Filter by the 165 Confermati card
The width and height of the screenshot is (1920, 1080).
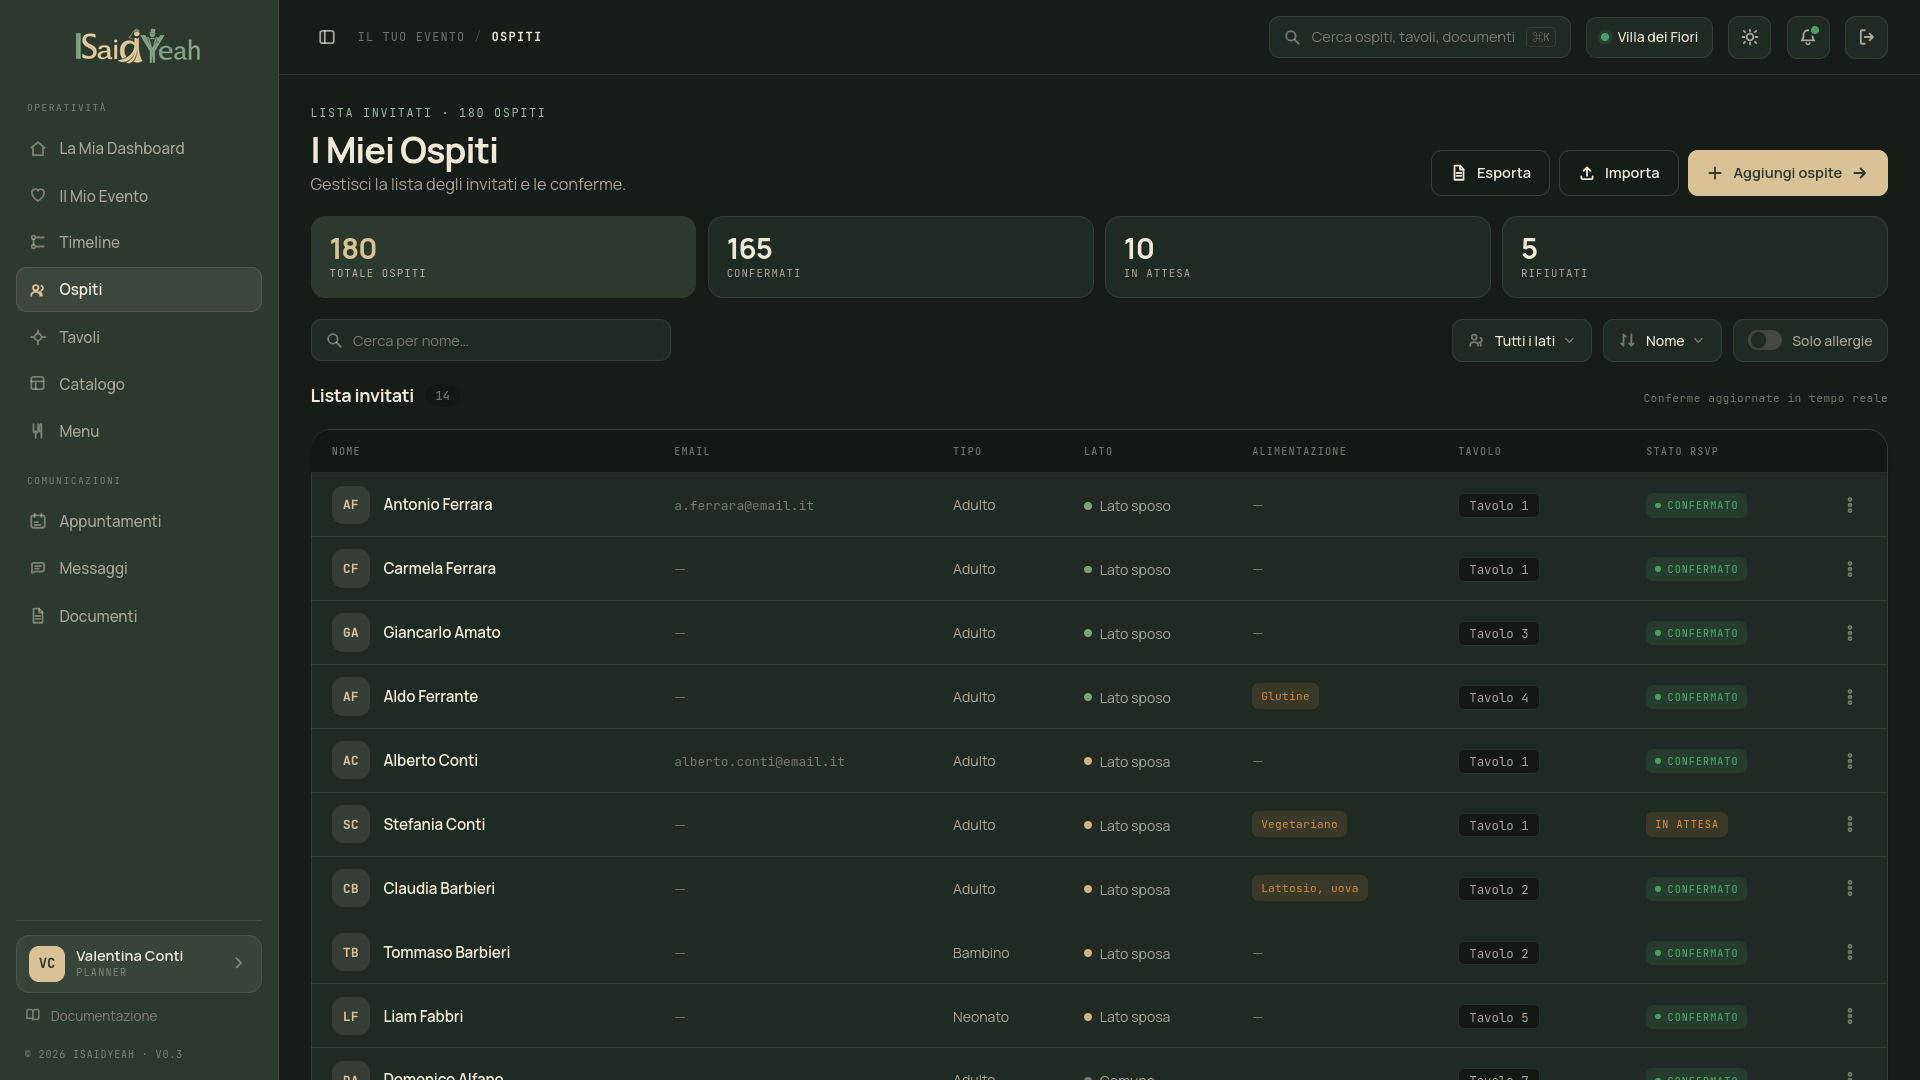900,257
